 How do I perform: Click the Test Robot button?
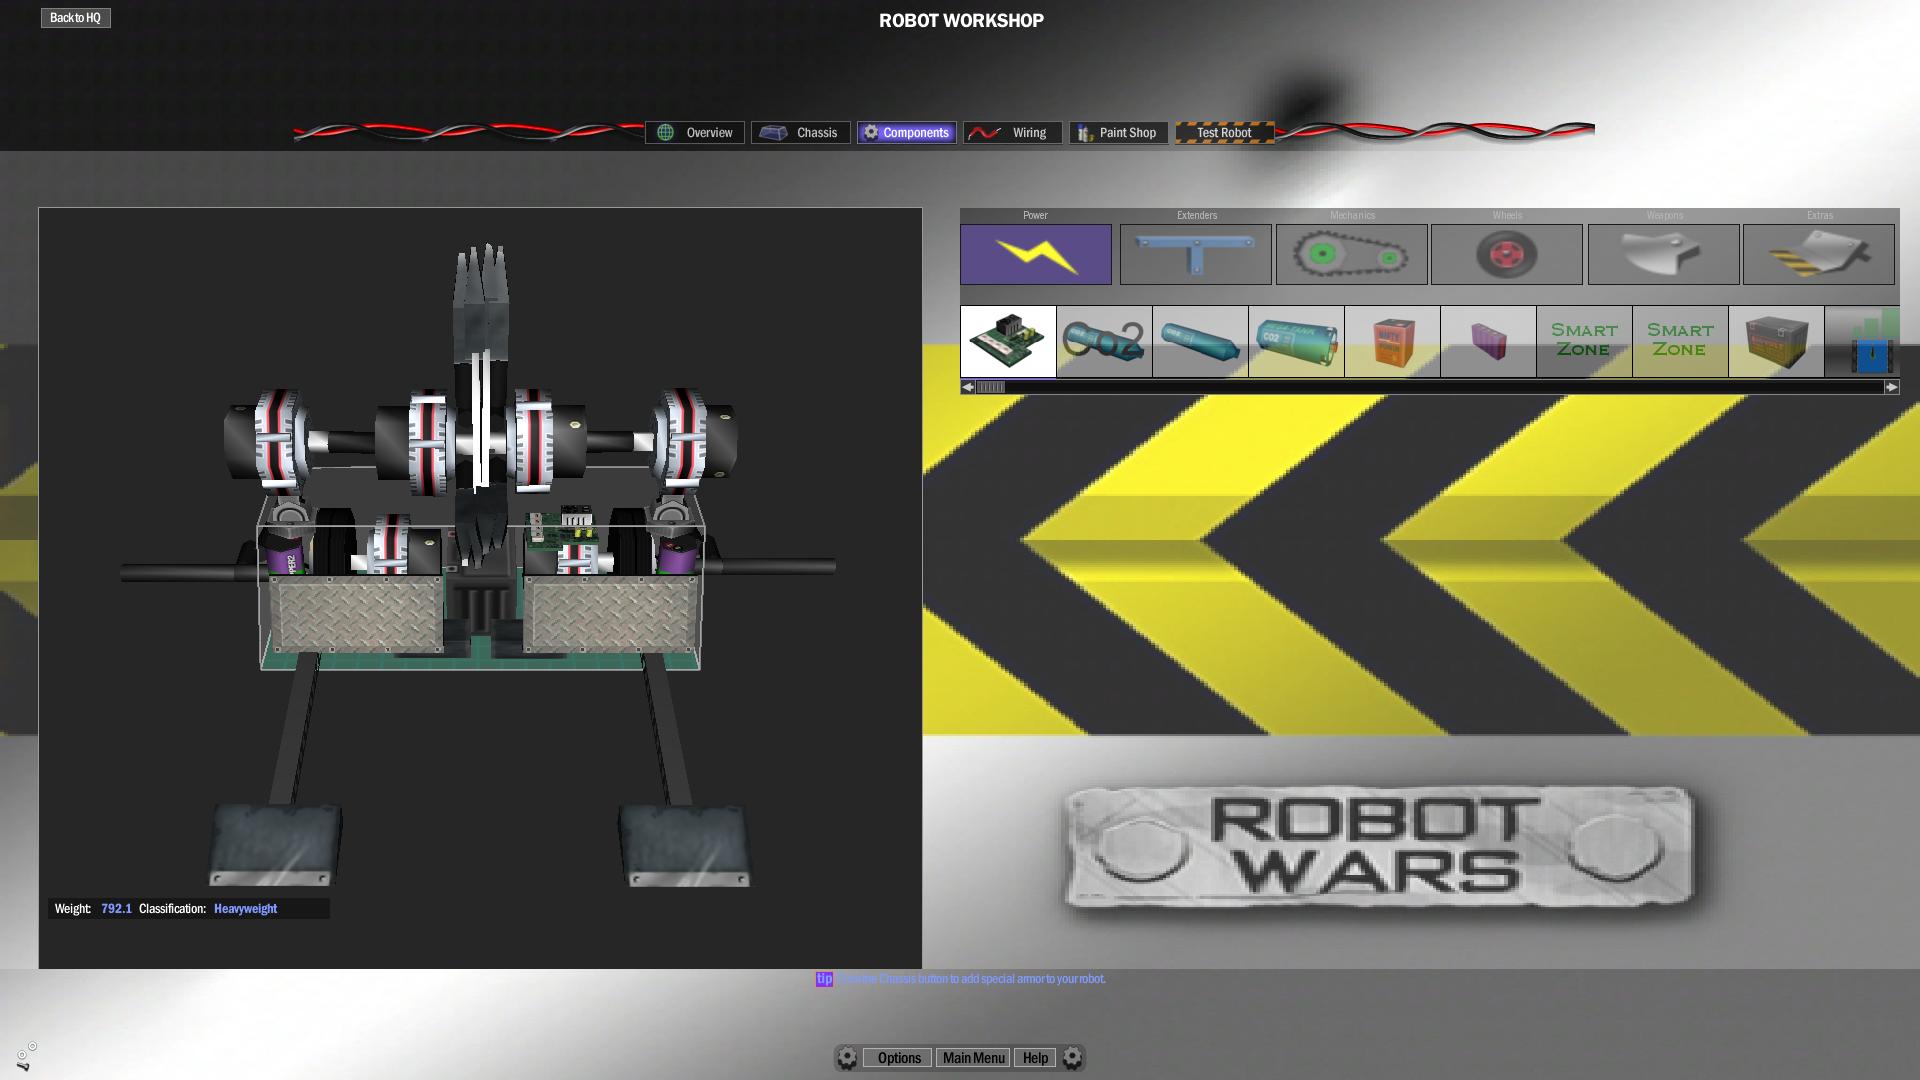pos(1225,132)
